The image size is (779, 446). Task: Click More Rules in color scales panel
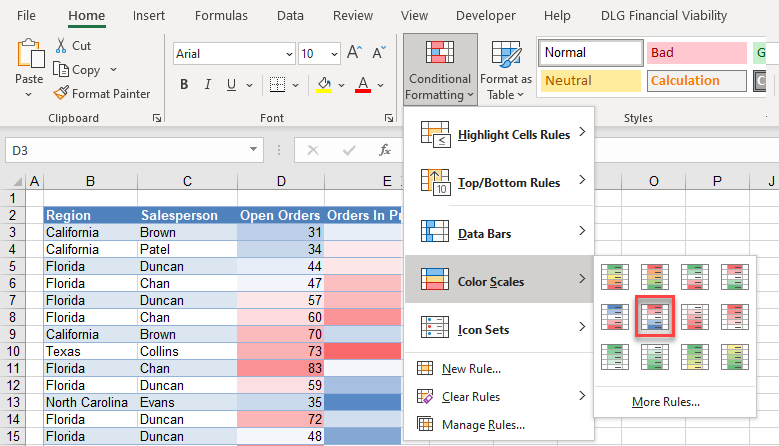665,402
